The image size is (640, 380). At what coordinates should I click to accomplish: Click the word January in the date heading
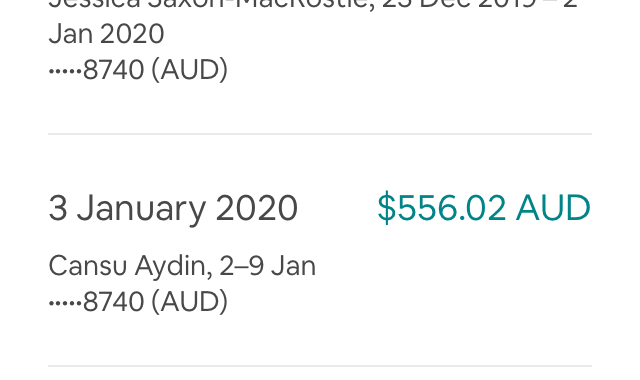(x=141, y=210)
